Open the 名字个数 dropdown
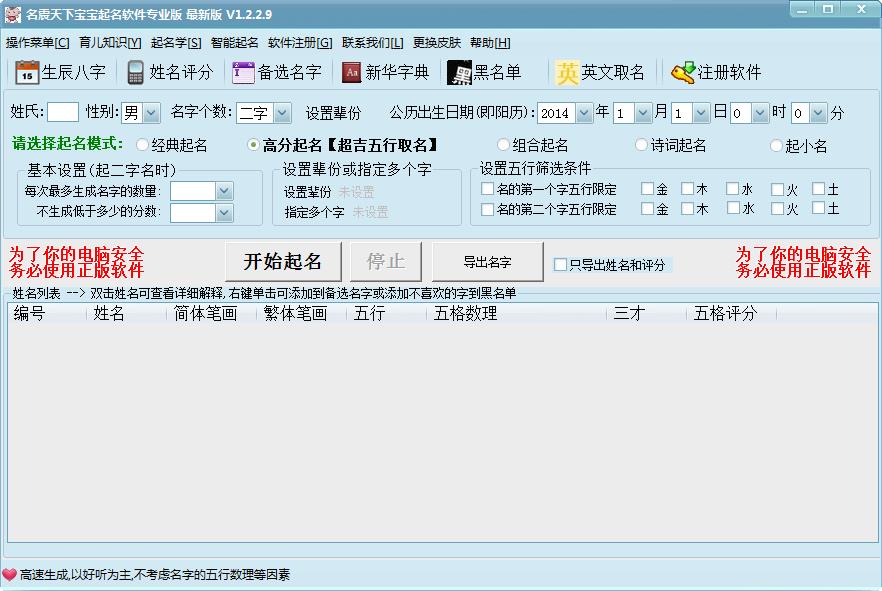The width and height of the screenshot is (882, 591). point(282,113)
